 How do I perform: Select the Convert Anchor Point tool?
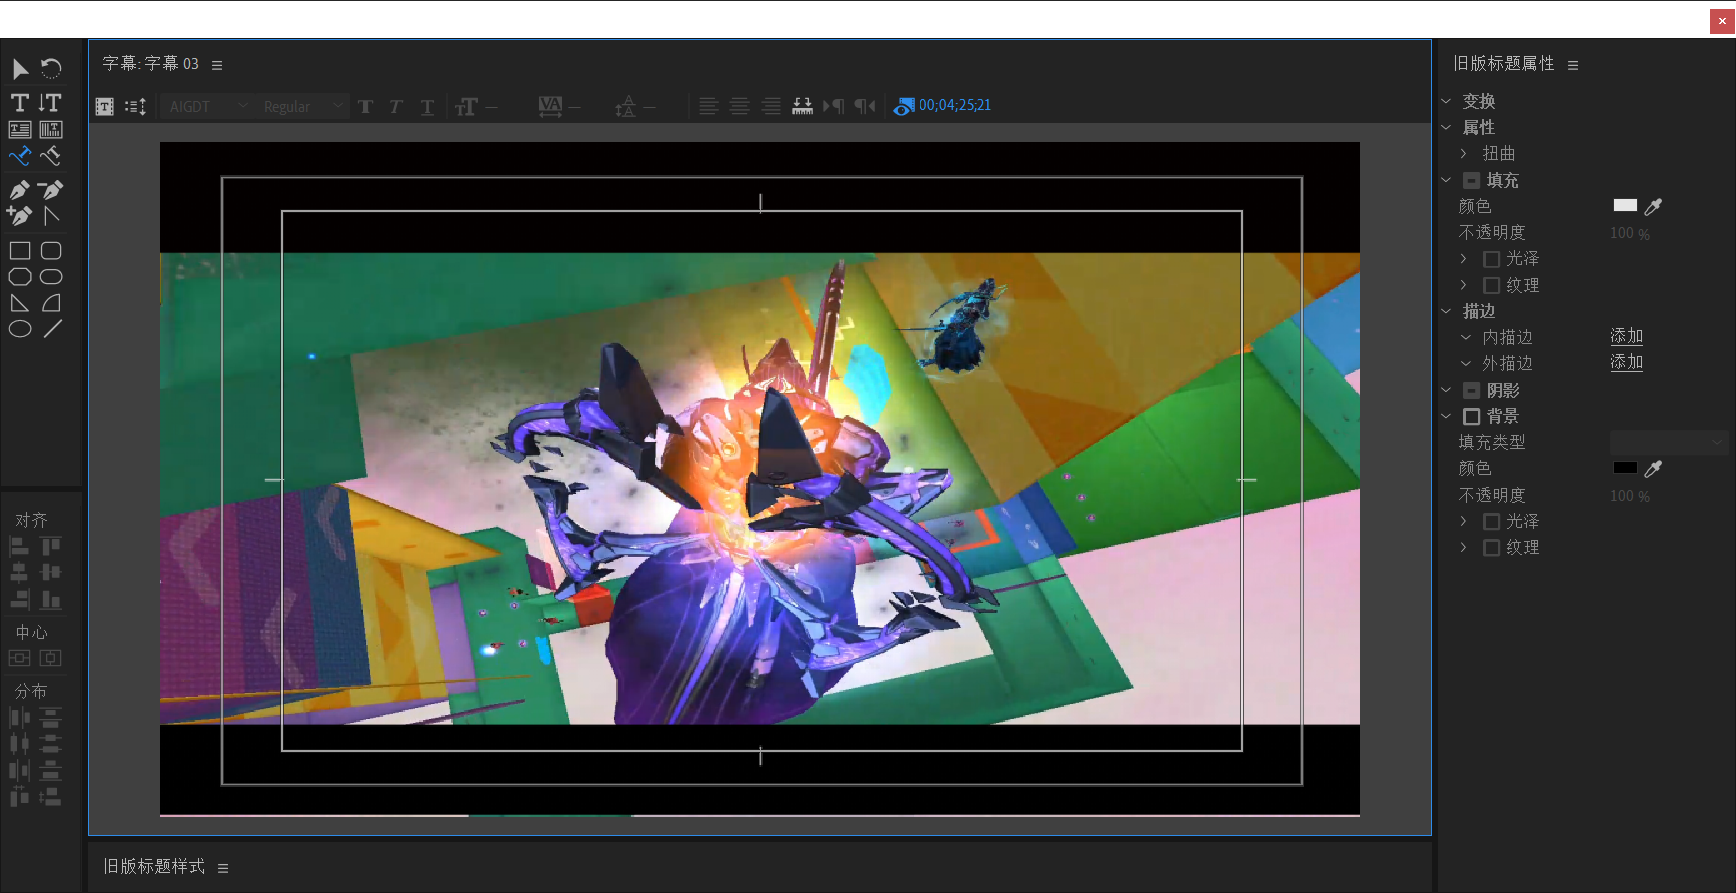(51, 215)
